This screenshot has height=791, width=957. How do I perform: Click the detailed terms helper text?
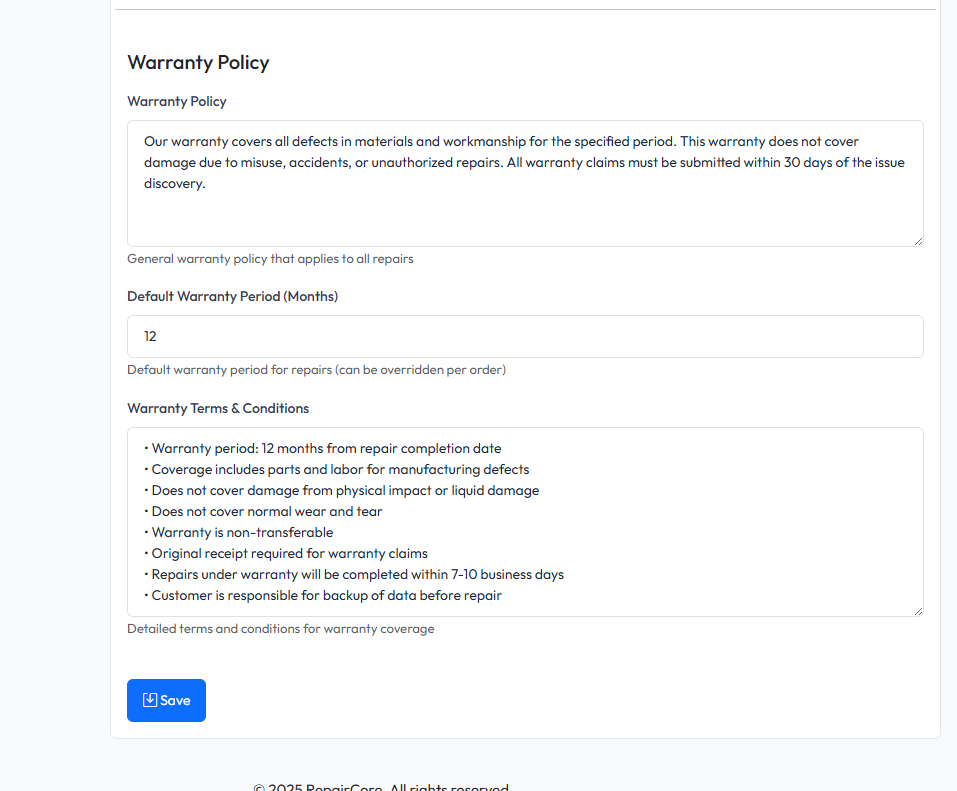pos(280,628)
